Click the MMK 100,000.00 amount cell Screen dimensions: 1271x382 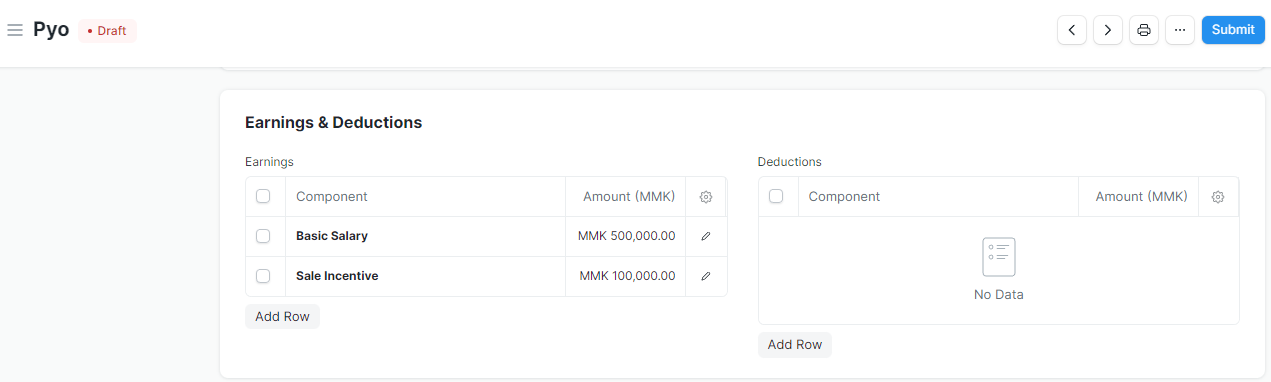tap(626, 276)
